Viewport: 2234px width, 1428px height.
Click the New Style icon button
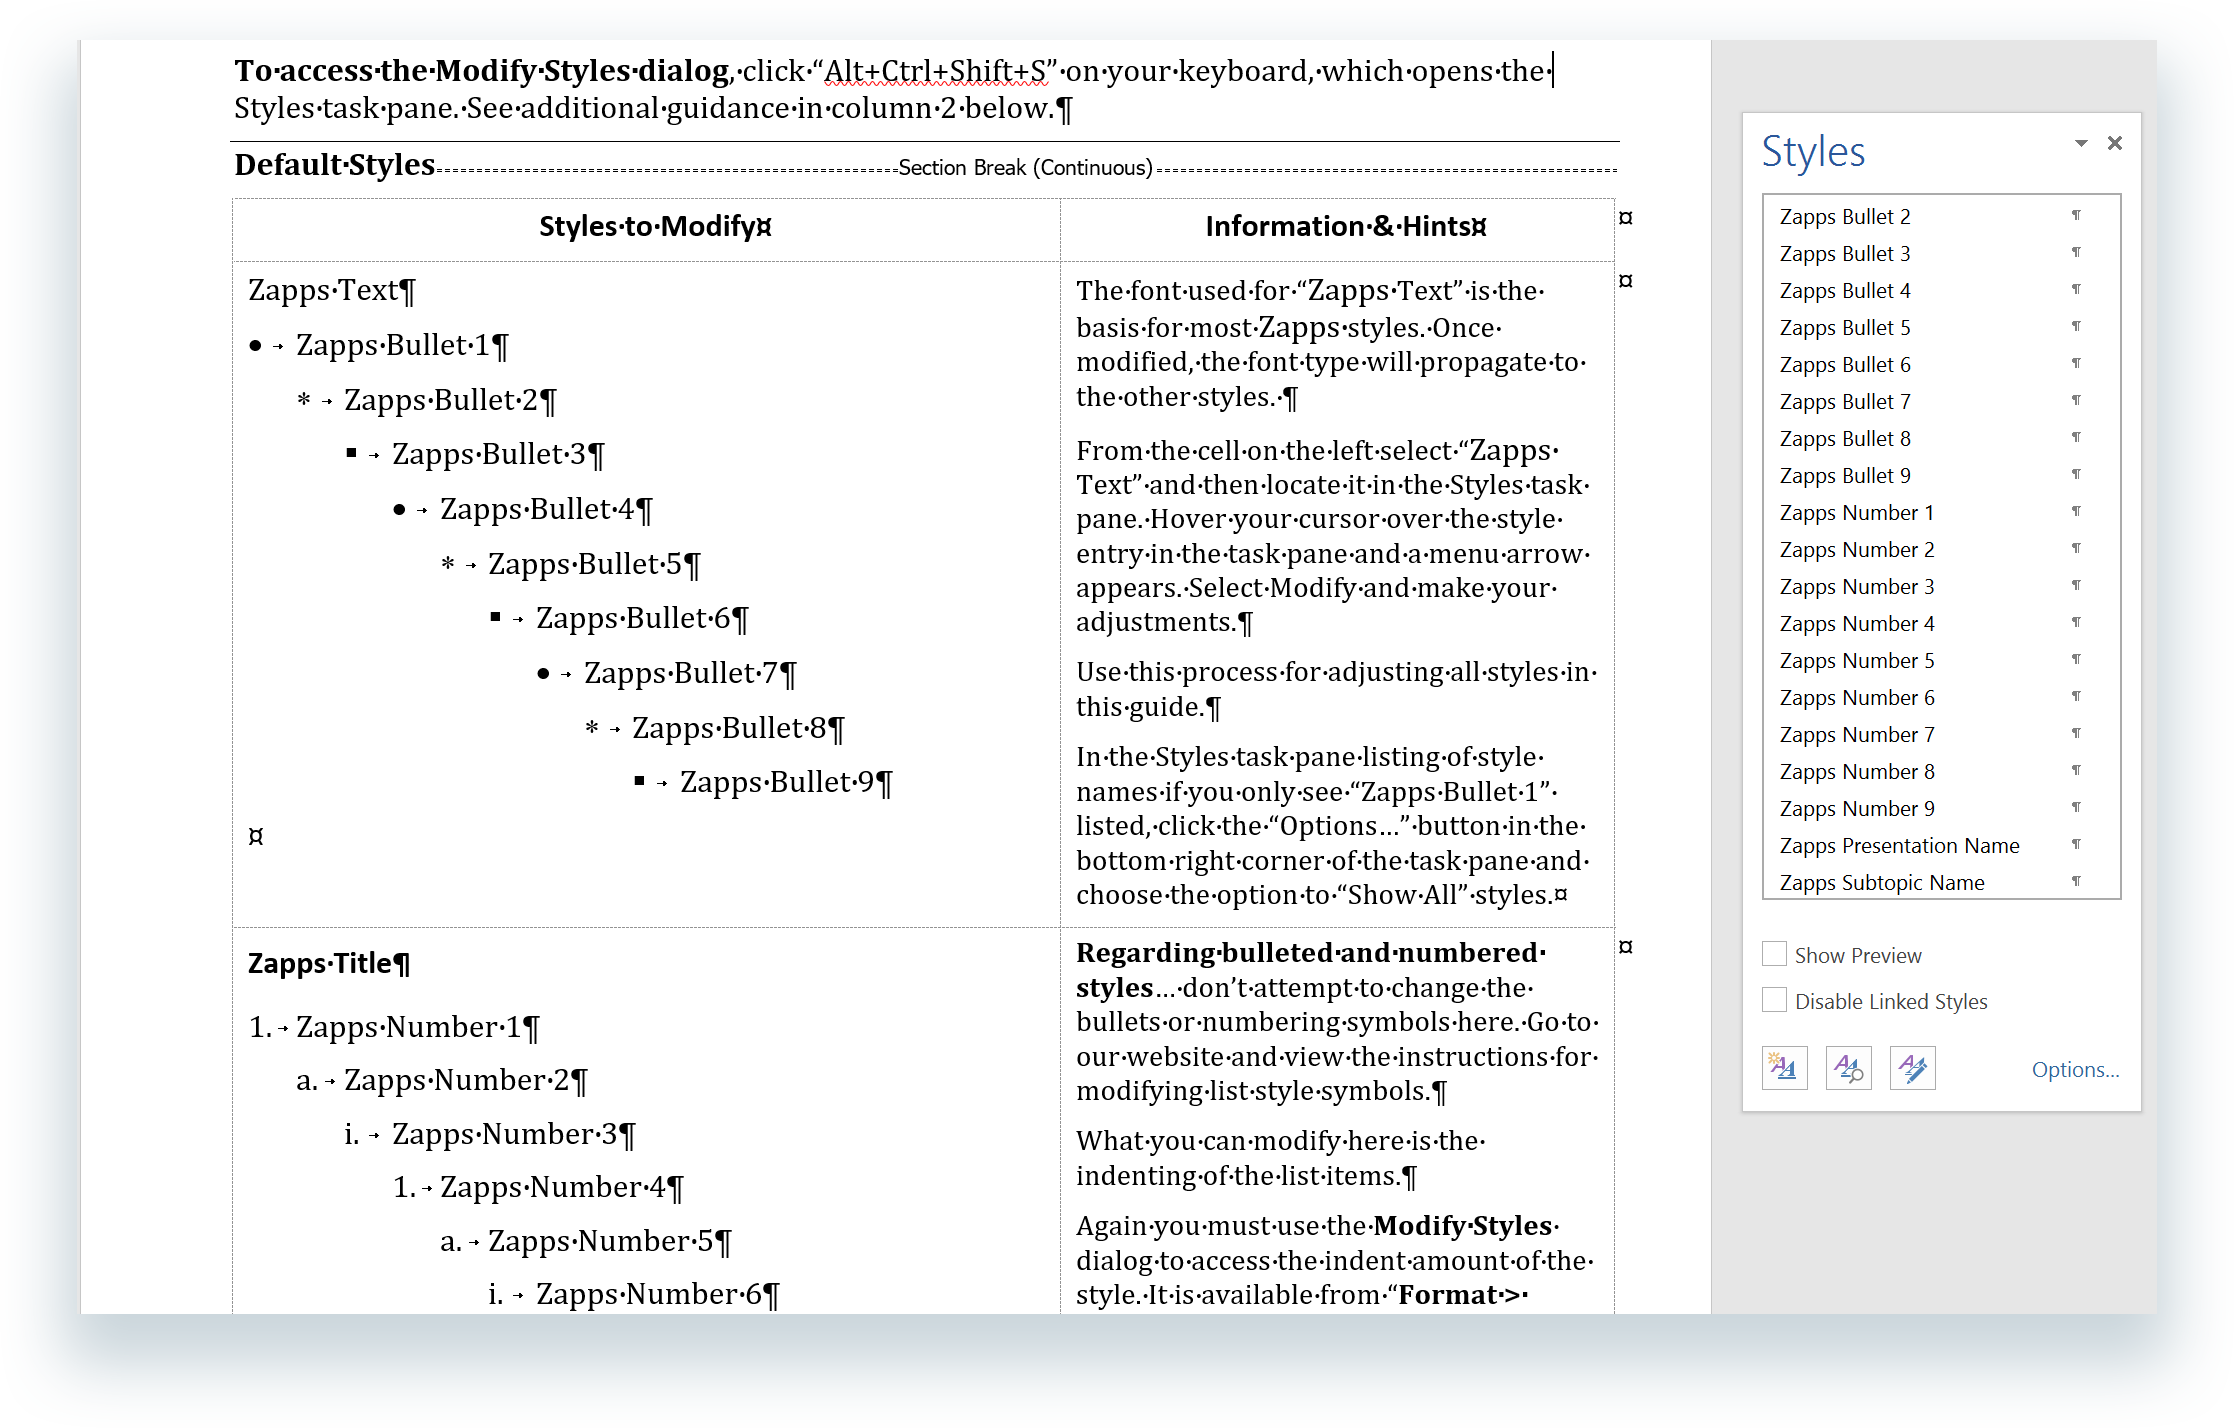tap(1784, 1068)
